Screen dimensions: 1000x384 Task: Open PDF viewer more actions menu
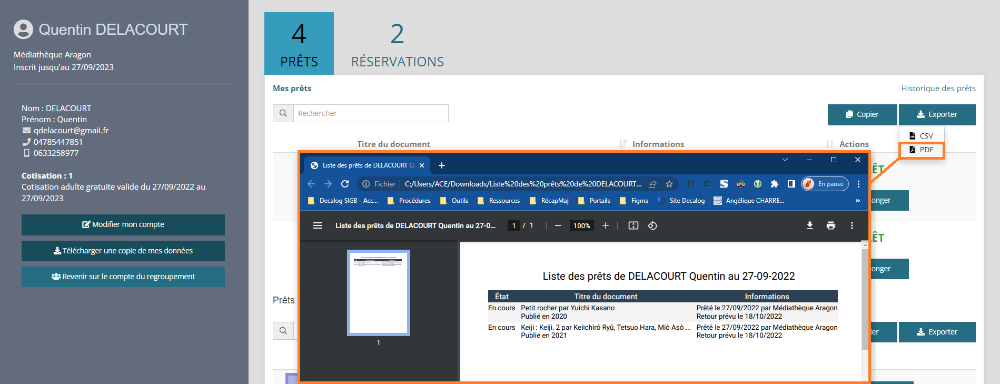pyautogui.click(x=851, y=225)
